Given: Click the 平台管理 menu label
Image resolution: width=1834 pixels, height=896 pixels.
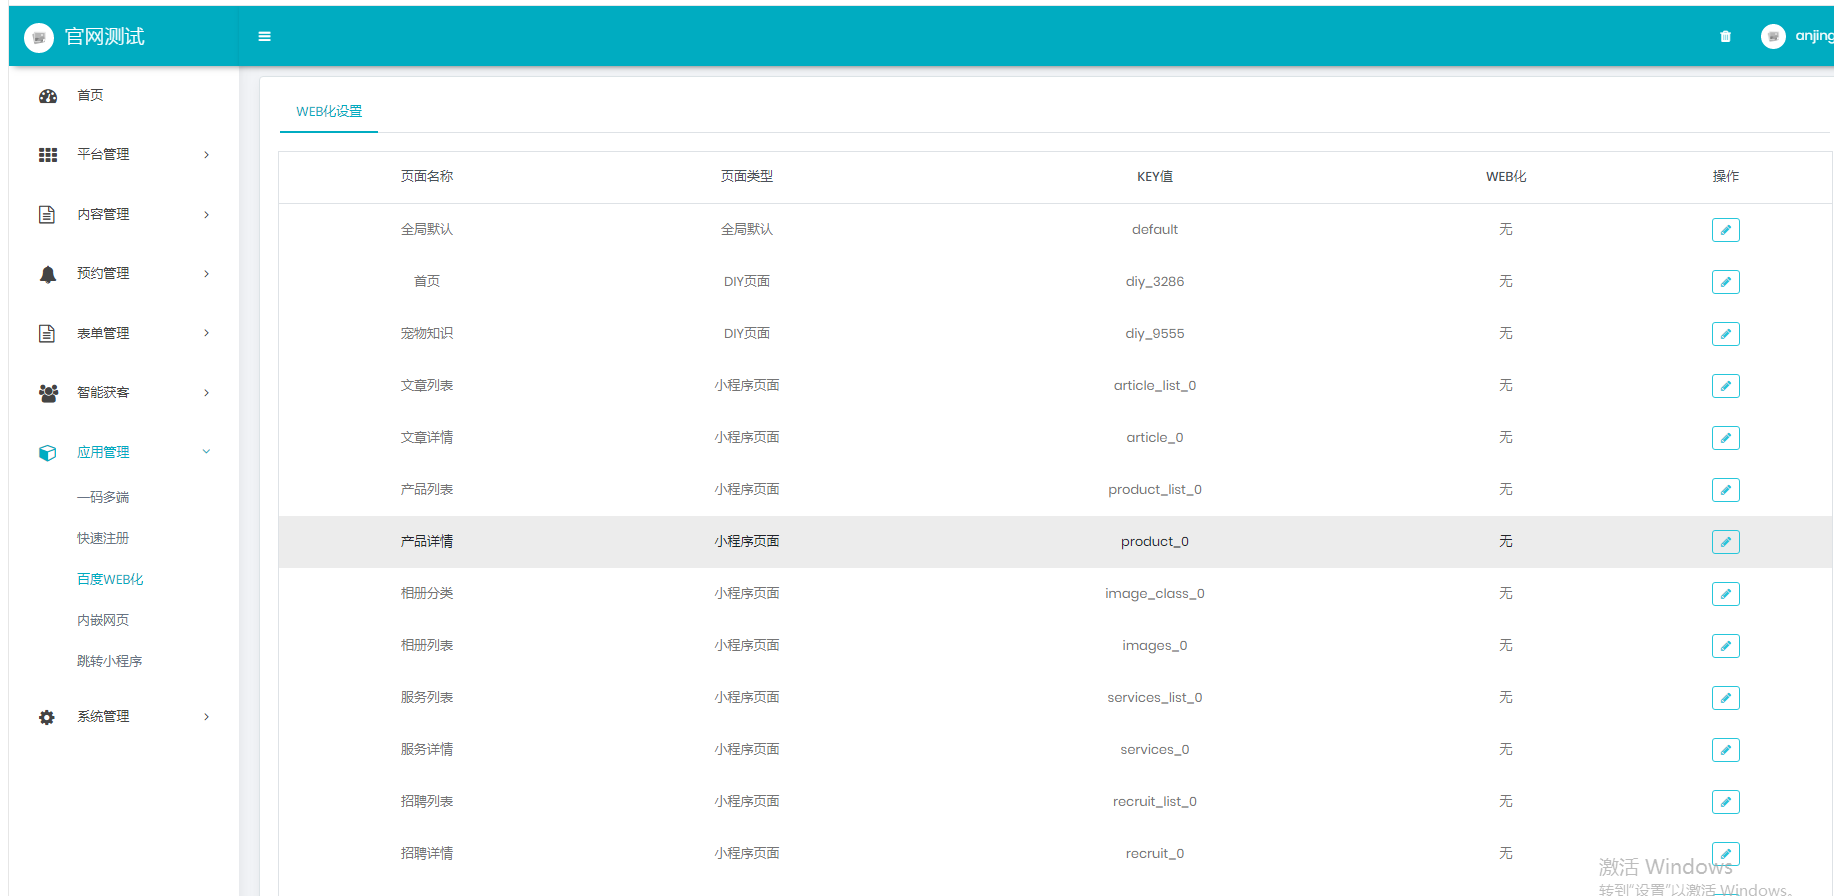Looking at the screenshot, I should (x=103, y=155).
